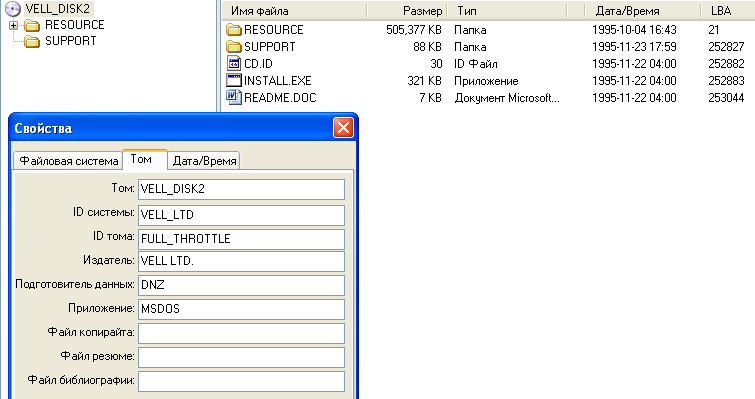The height and width of the screenshot is (399, 755).
Task: Click the ID Файл type cell
Action: pos(476,64)
